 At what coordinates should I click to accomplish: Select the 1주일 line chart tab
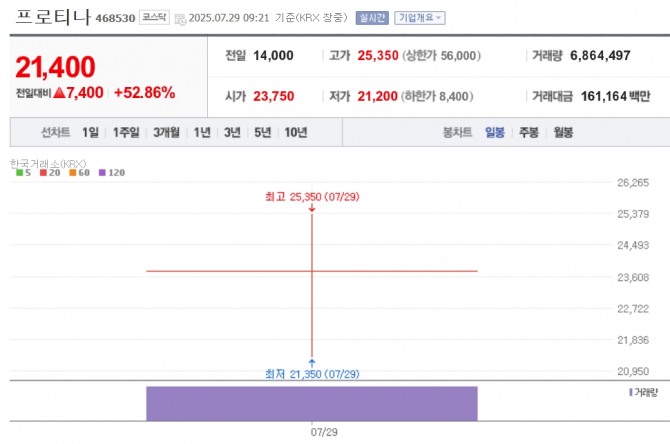point(127,133)
